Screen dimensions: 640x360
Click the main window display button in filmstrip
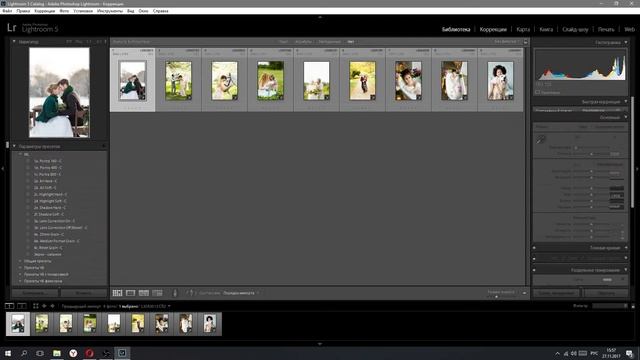pos(9,306)
